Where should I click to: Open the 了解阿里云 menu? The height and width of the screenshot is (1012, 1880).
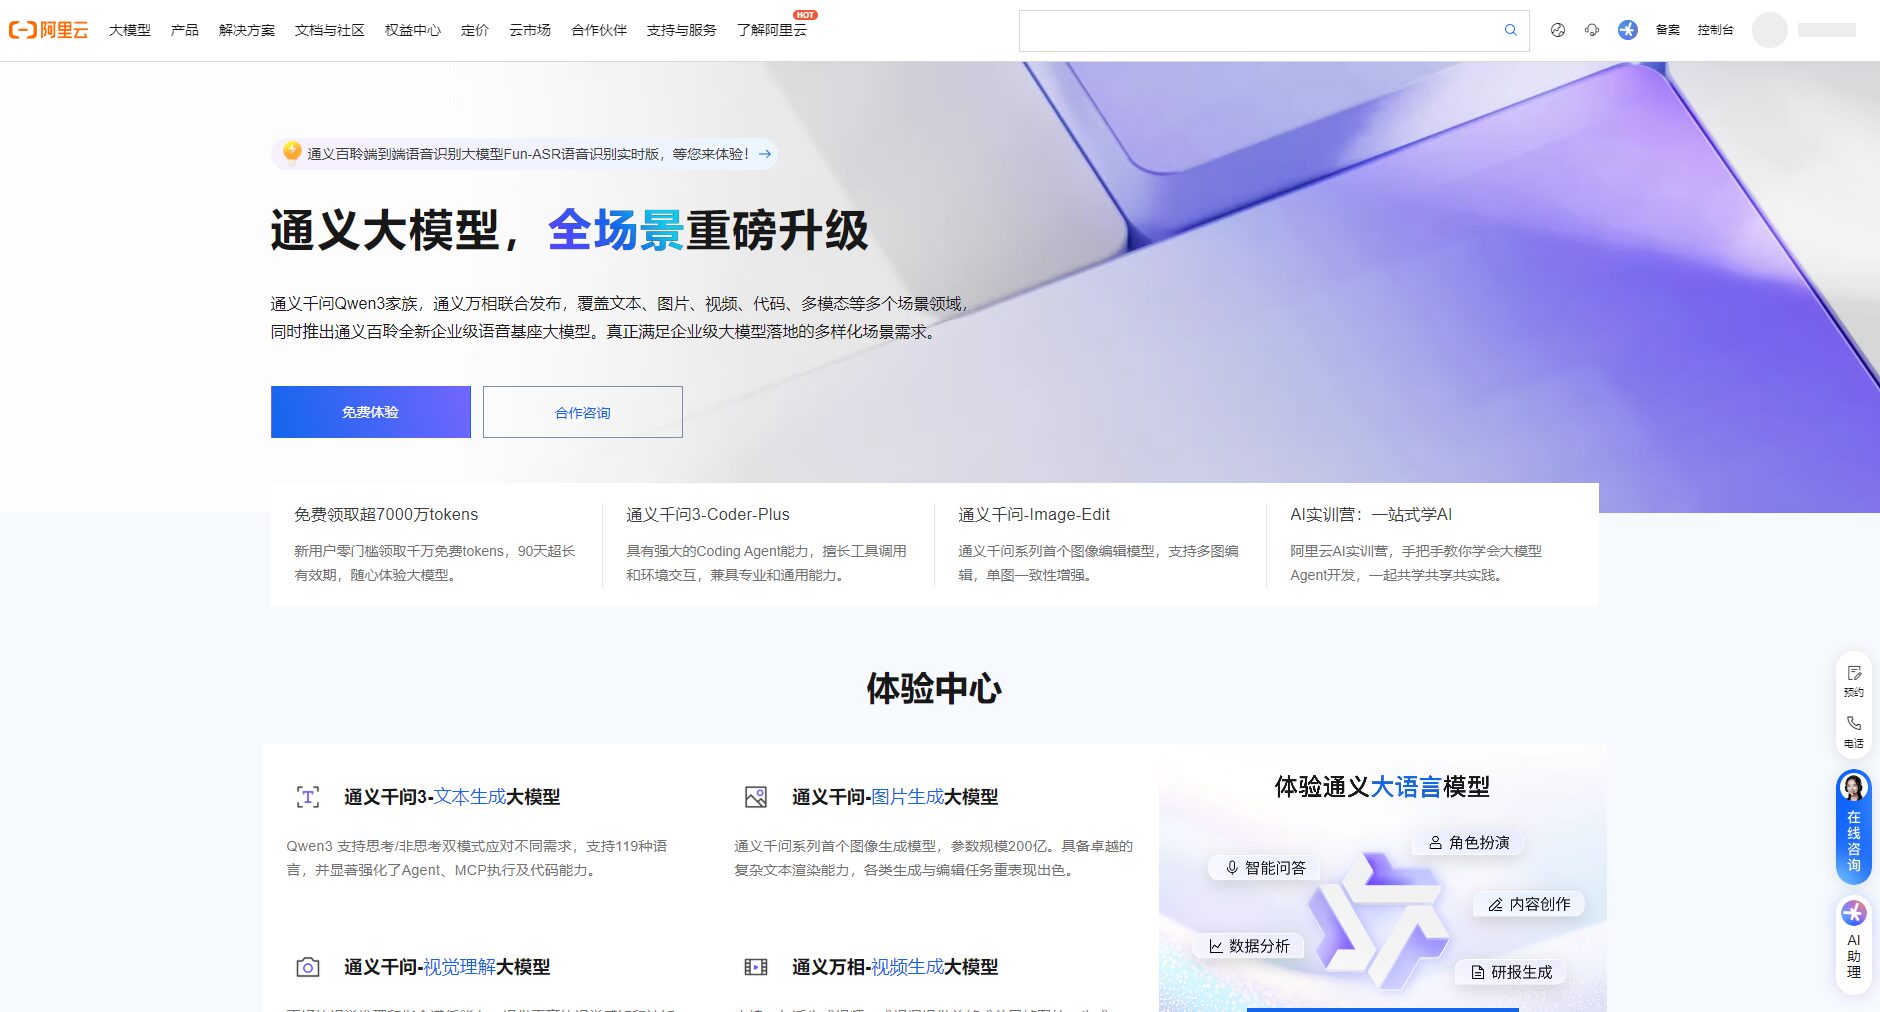coord(772,30)
